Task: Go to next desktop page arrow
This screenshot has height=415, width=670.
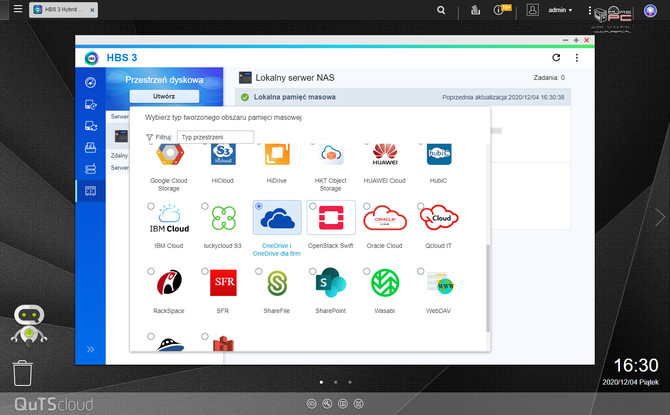Action: coord(660,217)
